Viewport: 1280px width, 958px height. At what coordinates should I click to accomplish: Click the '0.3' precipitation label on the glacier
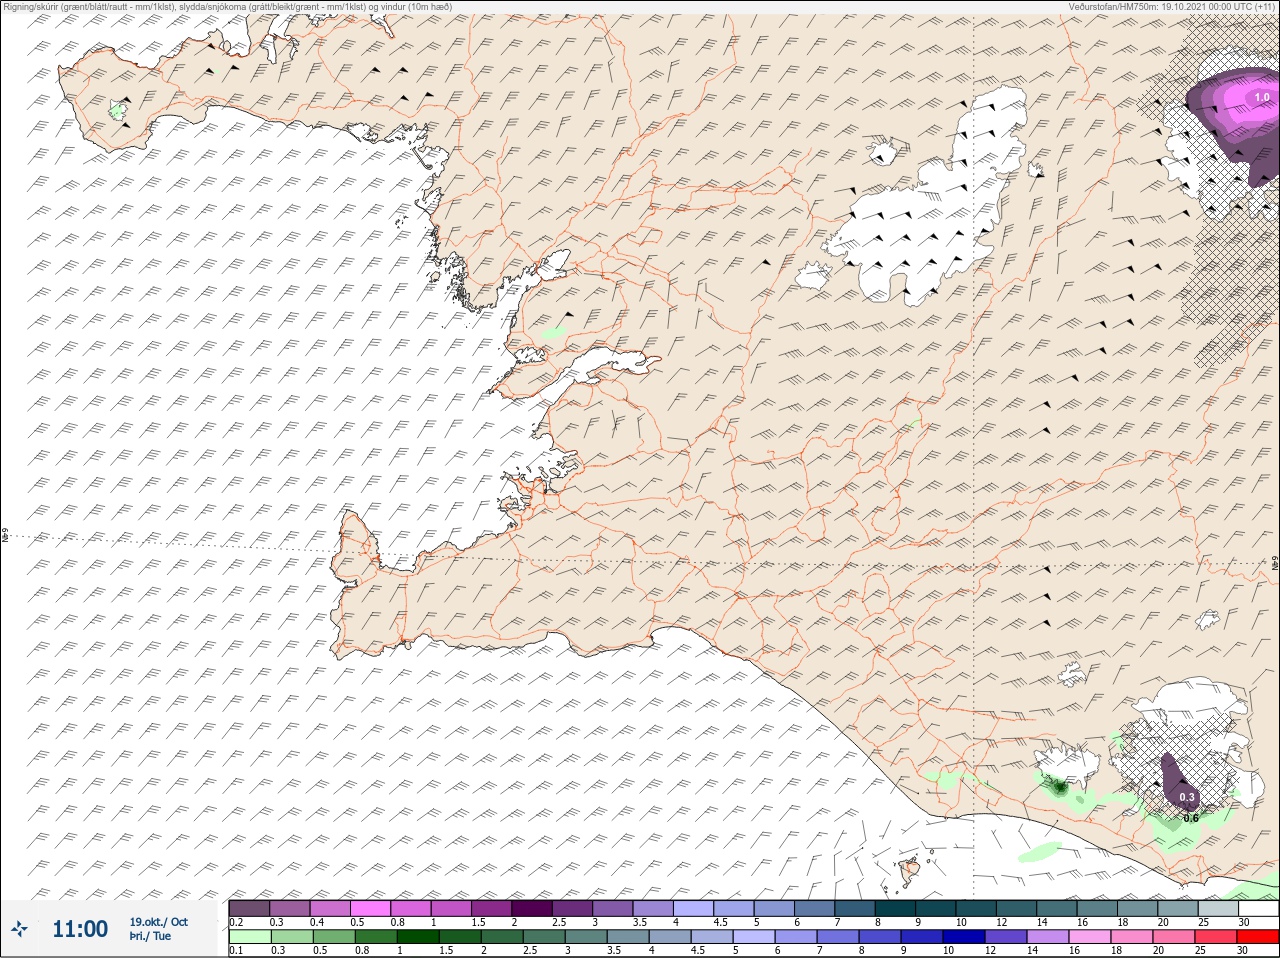(1187, 797)
